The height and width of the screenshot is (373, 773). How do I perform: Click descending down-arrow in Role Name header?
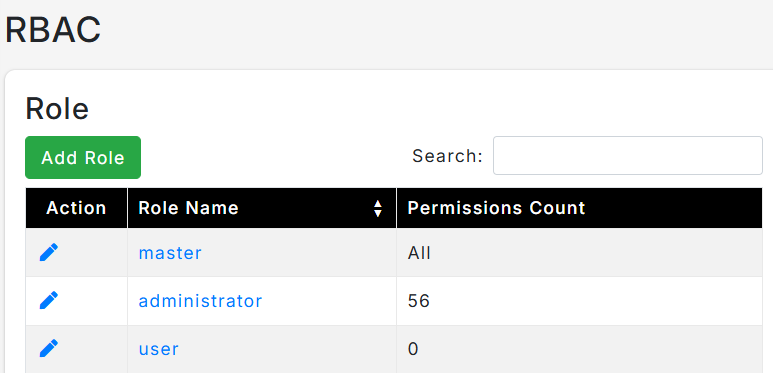coord(378,213)
